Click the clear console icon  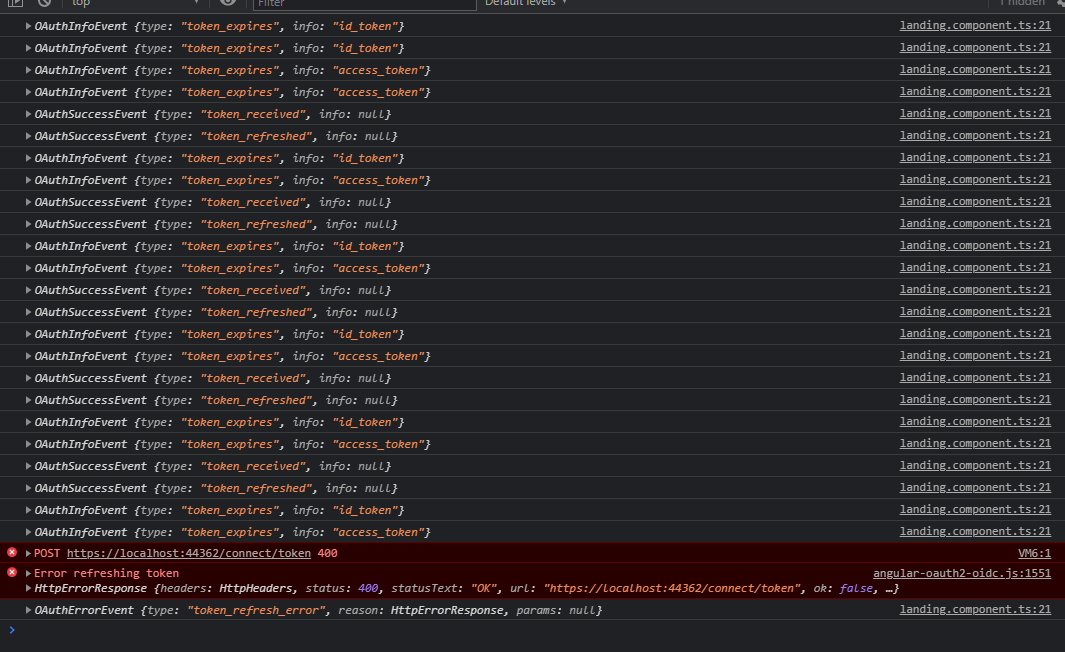[44, 3]
